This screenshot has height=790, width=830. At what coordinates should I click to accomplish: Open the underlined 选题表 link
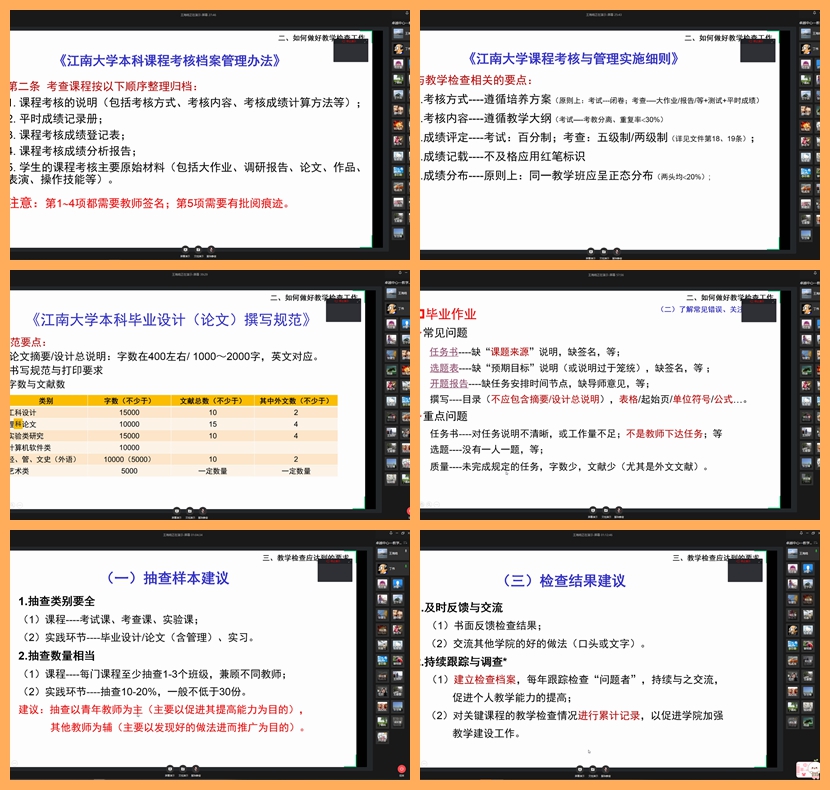443,367
